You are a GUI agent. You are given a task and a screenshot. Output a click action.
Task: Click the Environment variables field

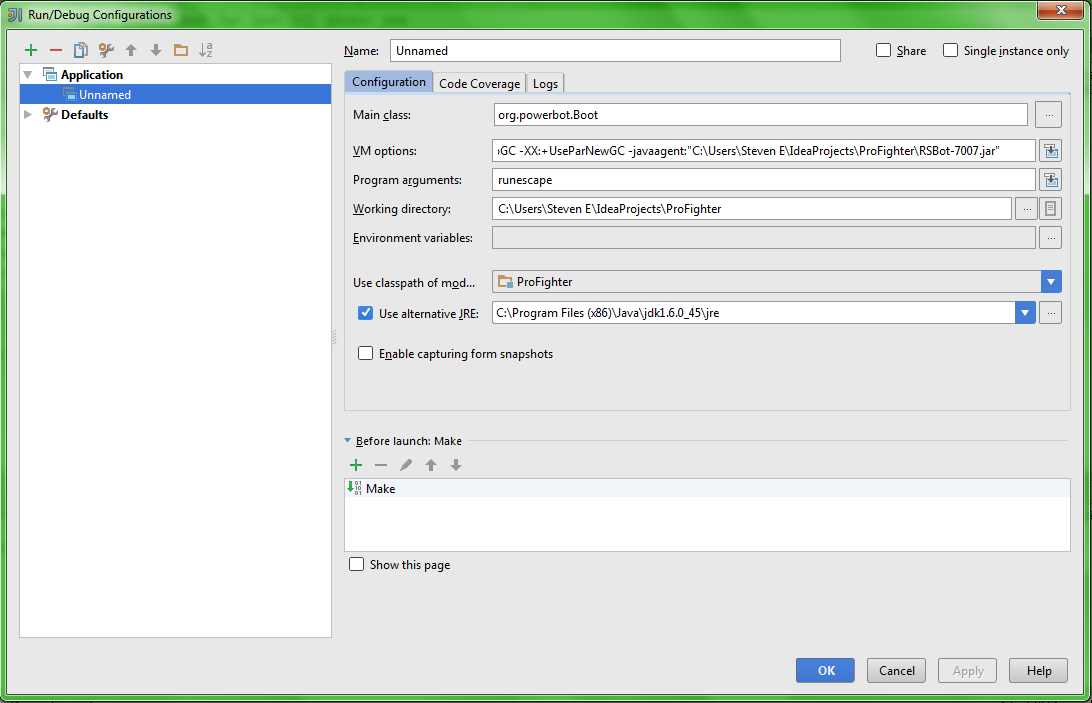[x=764, y=238]
